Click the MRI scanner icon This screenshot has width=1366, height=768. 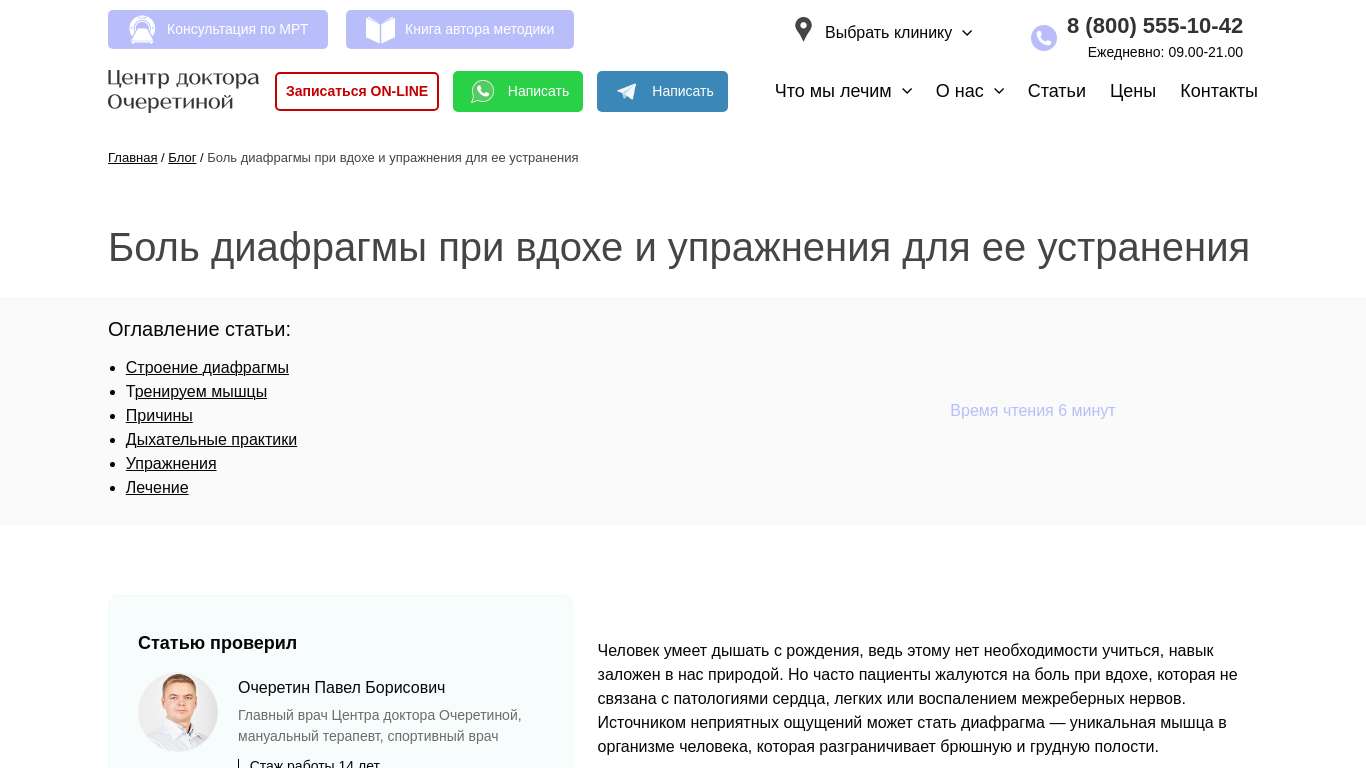coord(142,30)
